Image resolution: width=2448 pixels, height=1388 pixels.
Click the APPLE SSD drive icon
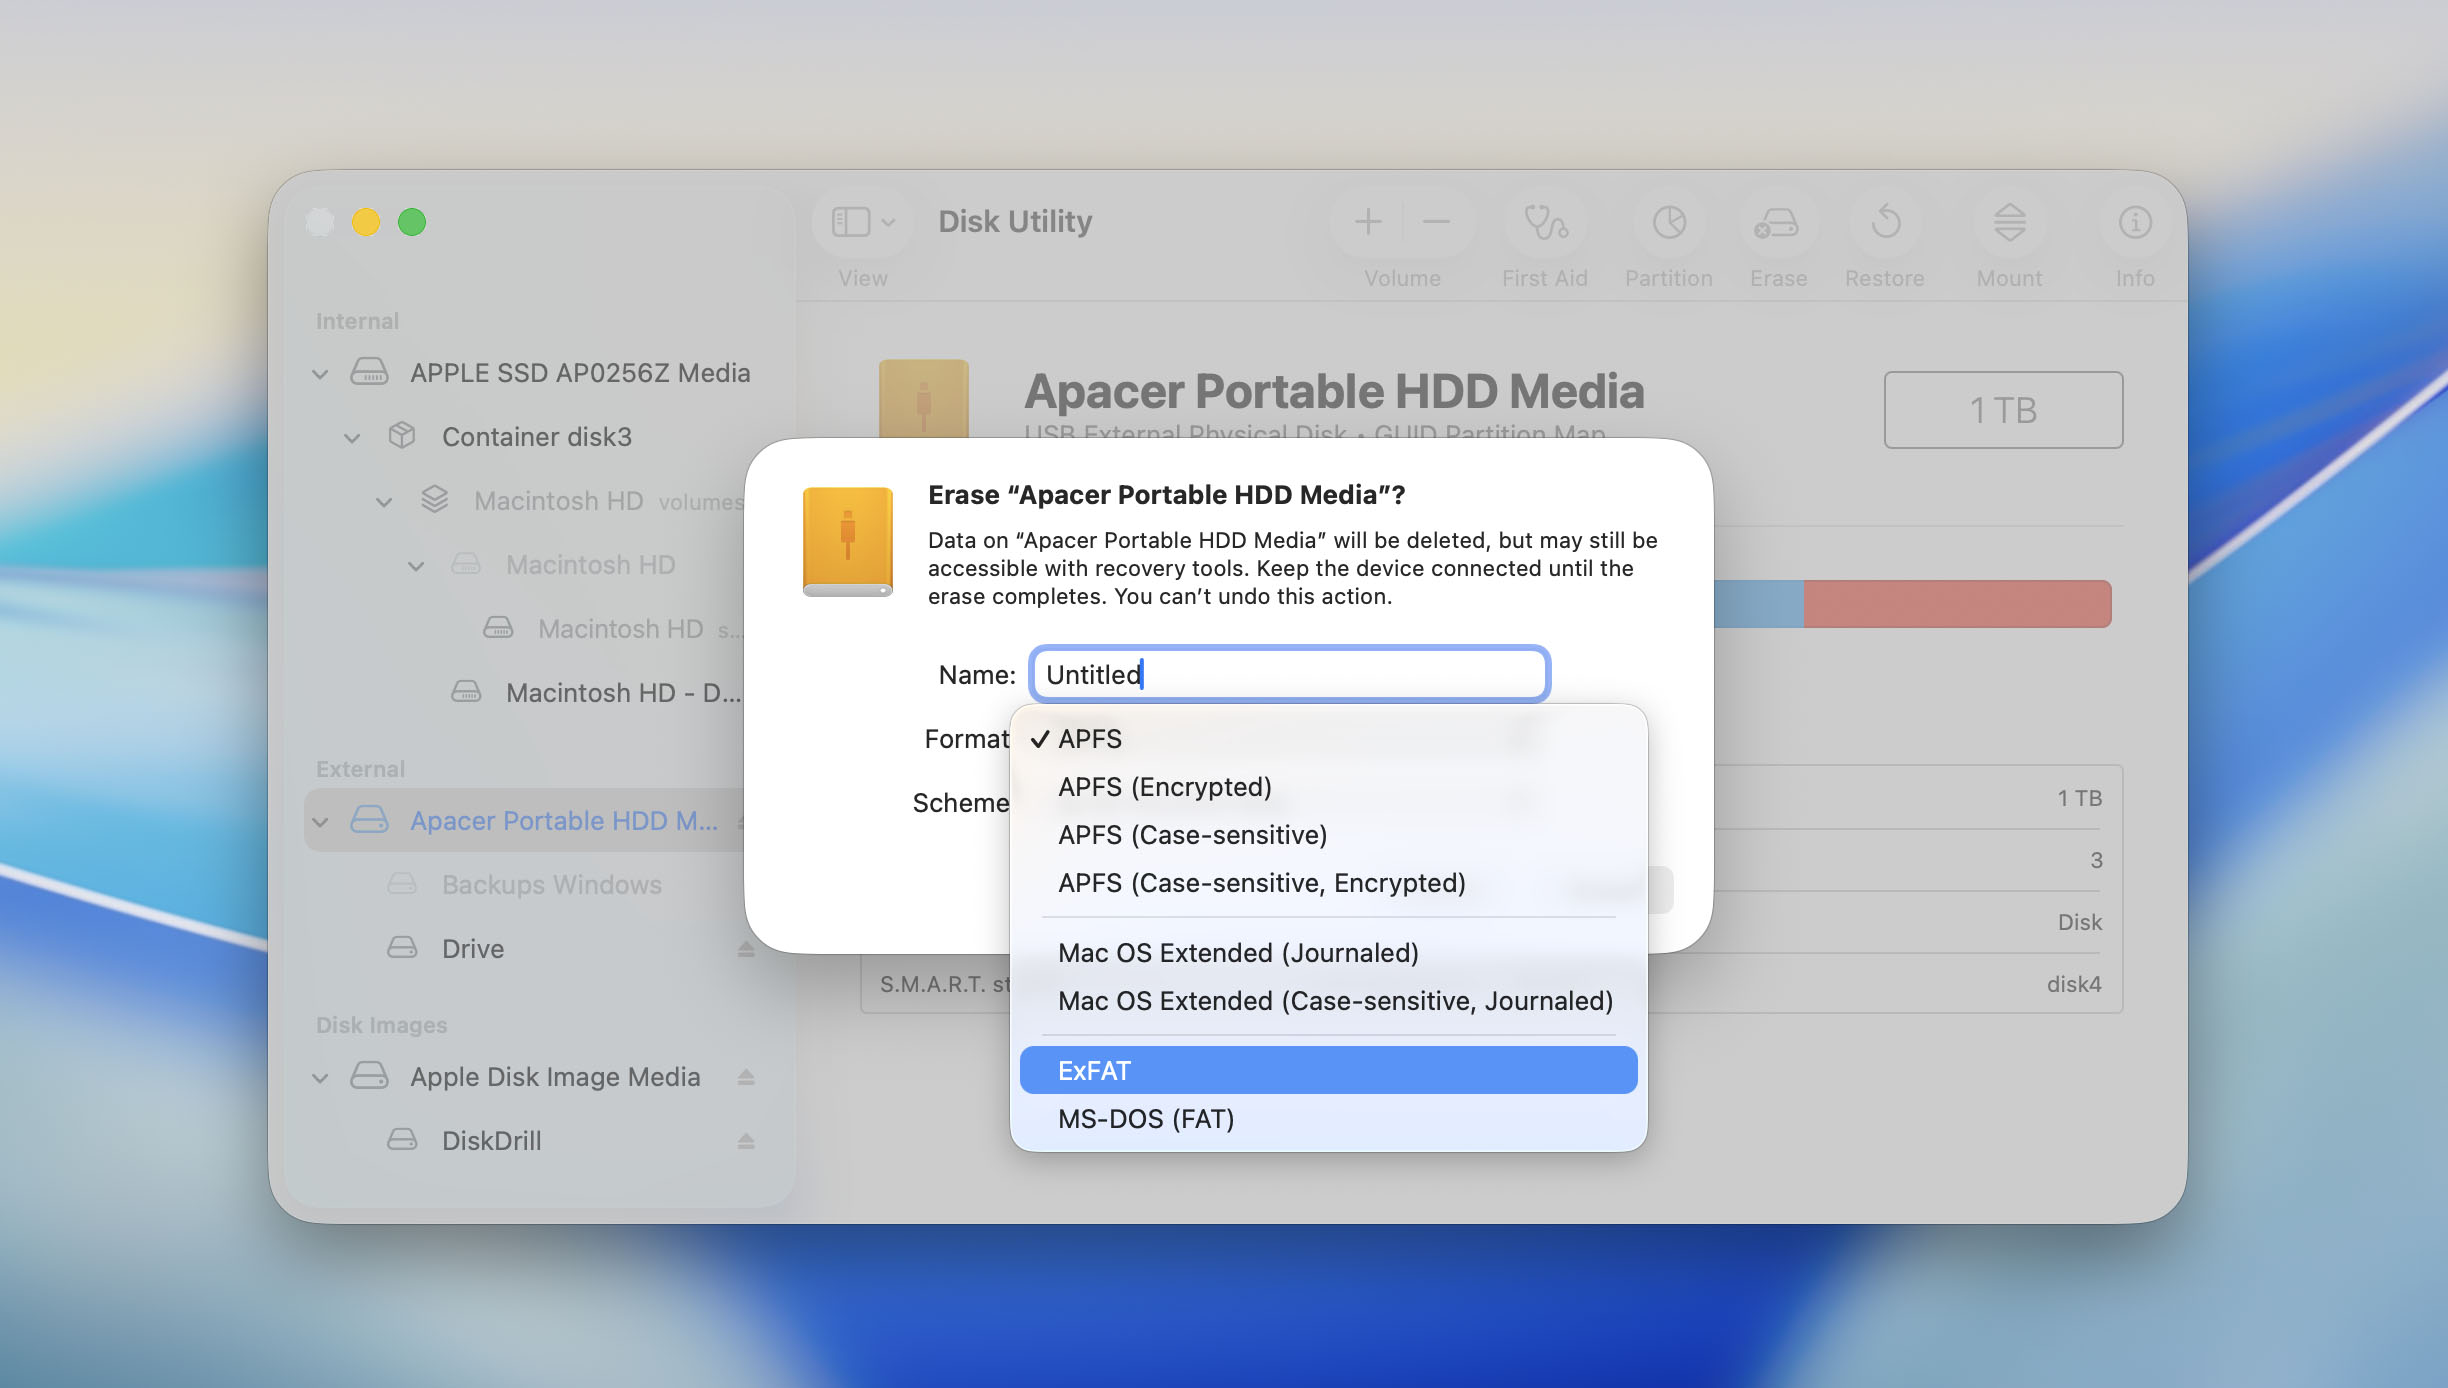369,372
